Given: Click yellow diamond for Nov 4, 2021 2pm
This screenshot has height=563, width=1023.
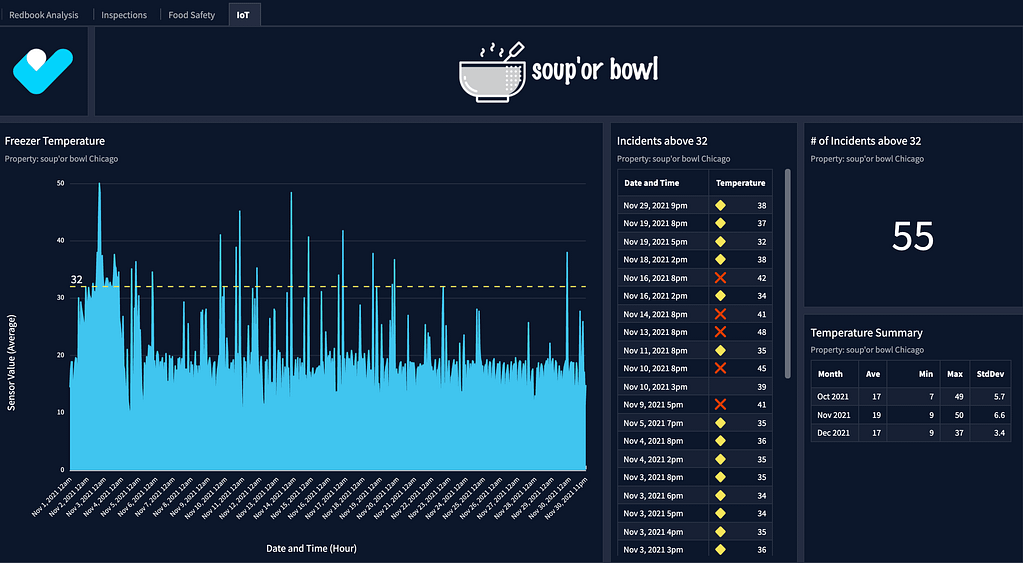Looking at the screenshot, I should 720,459.
